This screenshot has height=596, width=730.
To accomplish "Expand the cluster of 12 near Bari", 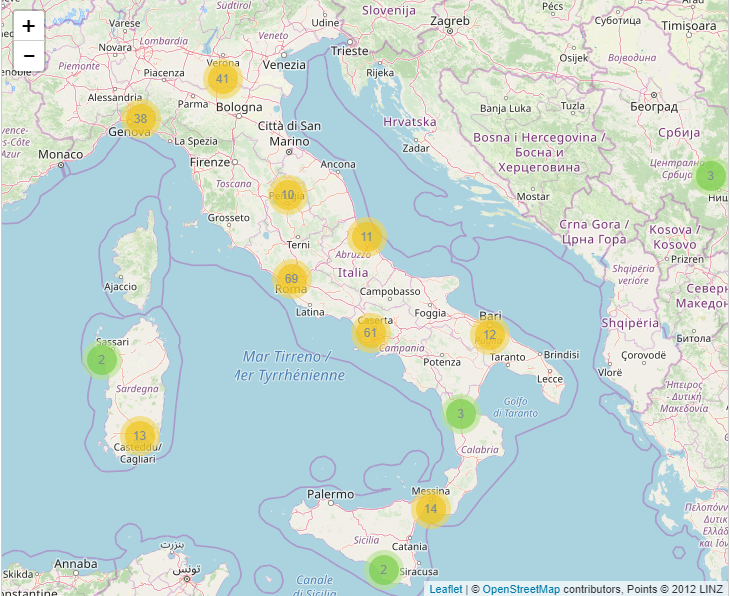I will (489, 335).
